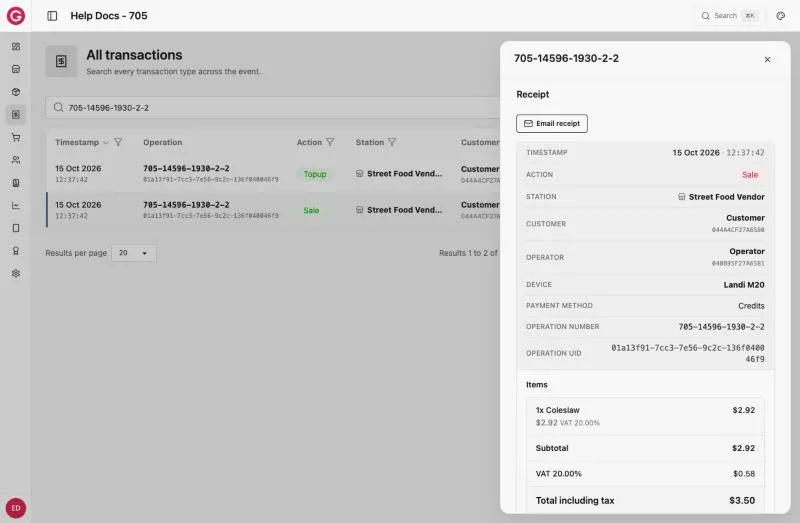800x523 pixels.
Task: Click Landi M20 device value
Action: [744, 285]
